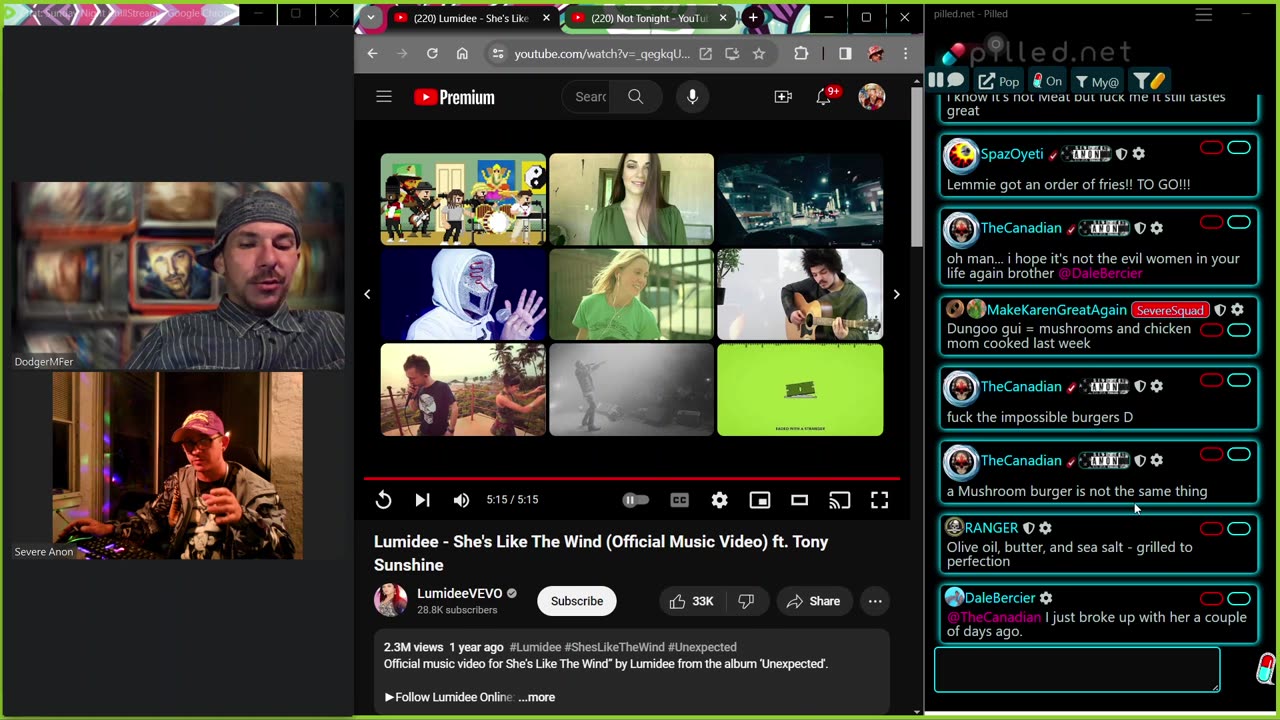Image resolution: width=1280 pixels, height=720 pixels.
Task: Toggle the pill filter in Pilled chat
Action: point(1150,81)
